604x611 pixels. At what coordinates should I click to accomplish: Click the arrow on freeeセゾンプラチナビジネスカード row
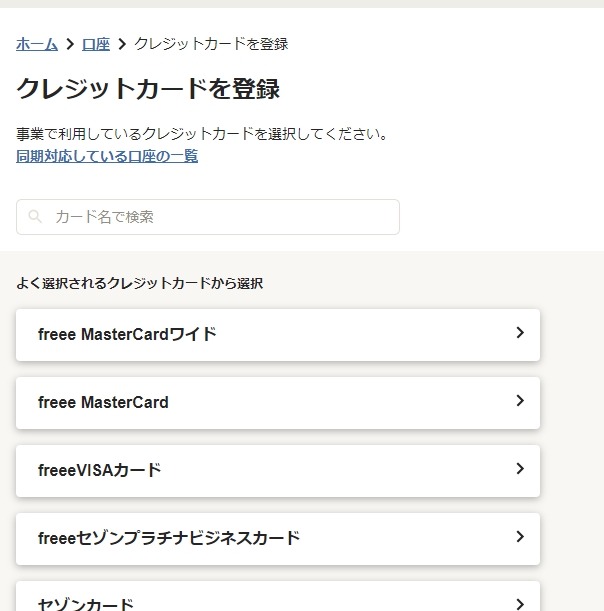coord(520,537)
